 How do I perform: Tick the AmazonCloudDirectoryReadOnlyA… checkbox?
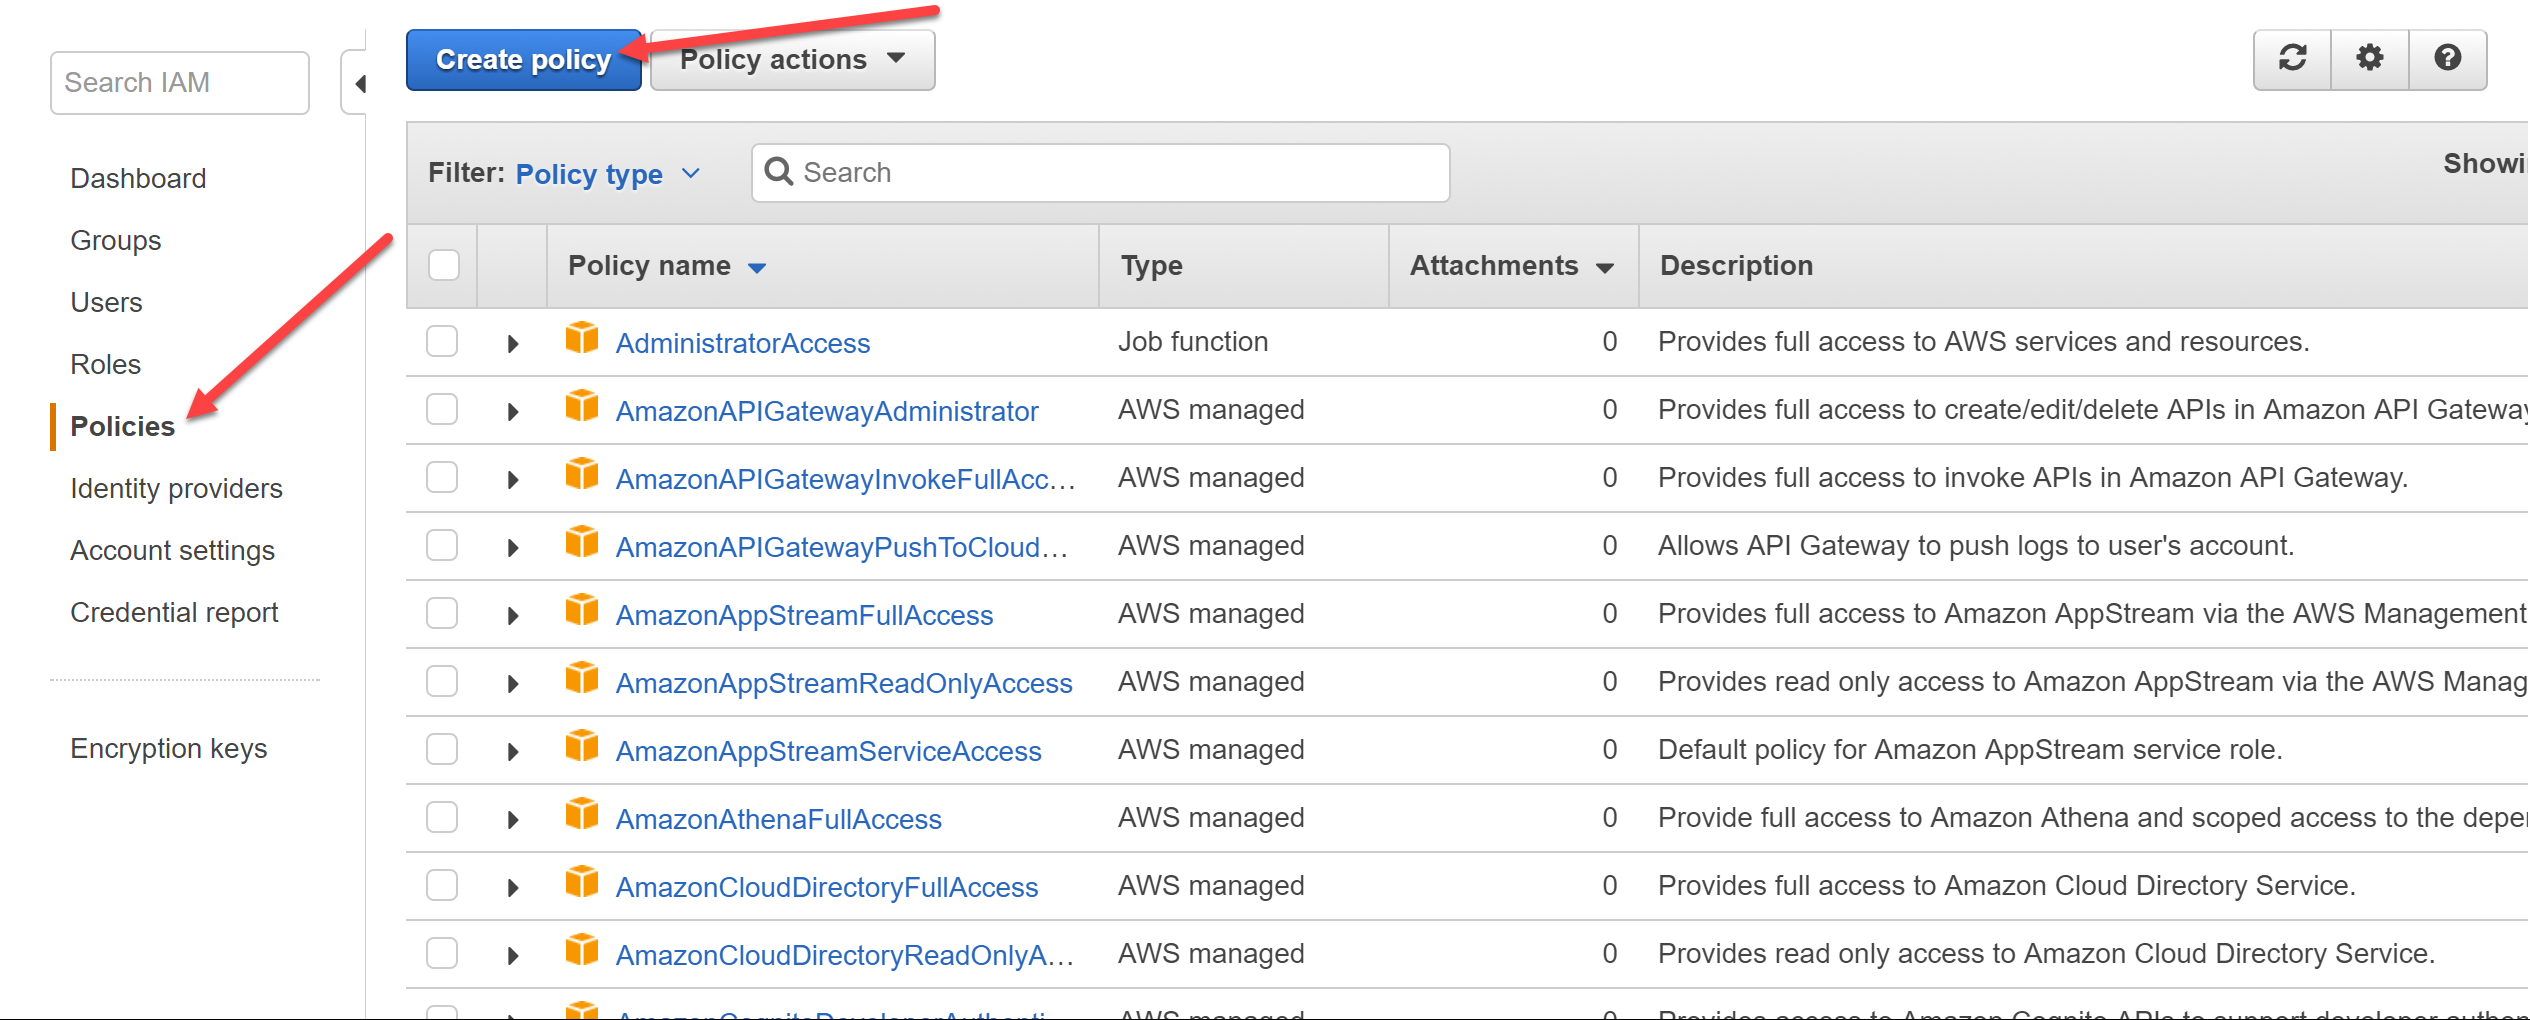[x=442, y=953]
